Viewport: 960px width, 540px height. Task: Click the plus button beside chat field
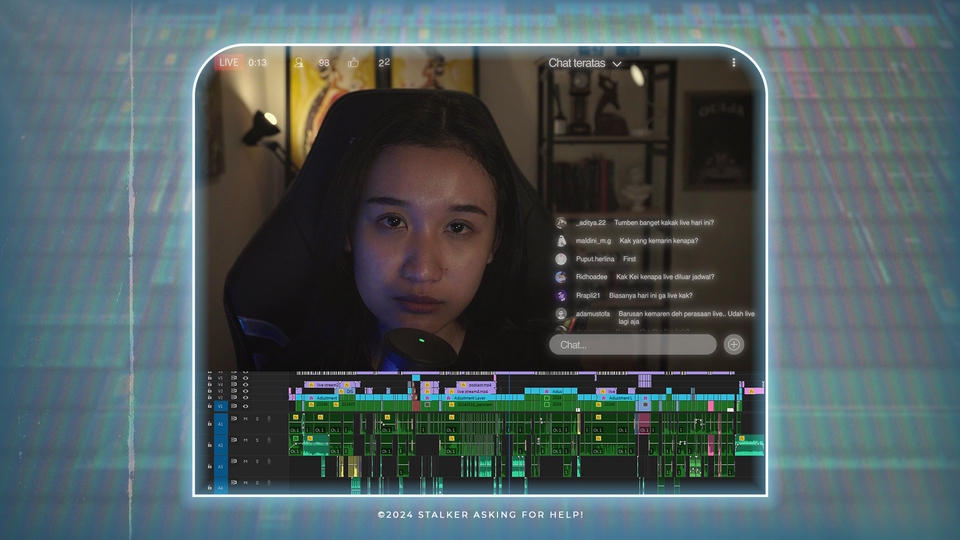pos(733,344)
